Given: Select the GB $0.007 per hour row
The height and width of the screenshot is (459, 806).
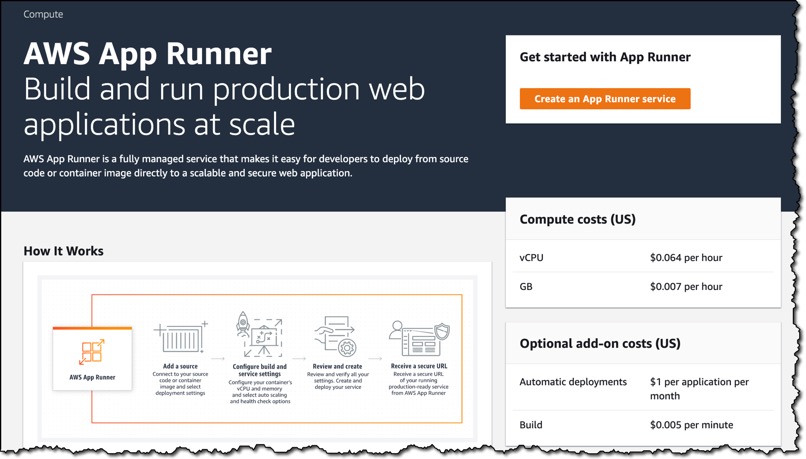Looking at the screenshot, I should tap(643, 286).
